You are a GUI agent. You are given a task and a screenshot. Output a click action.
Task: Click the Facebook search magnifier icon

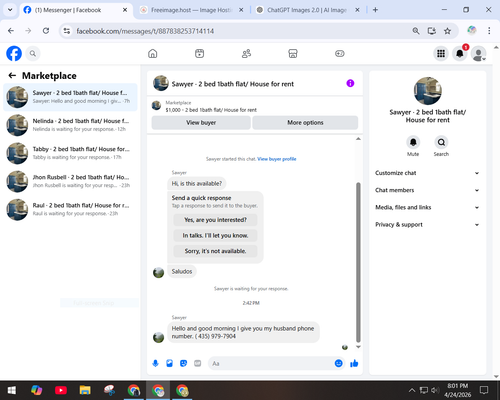pyautogui.click(x=33, y=53)
